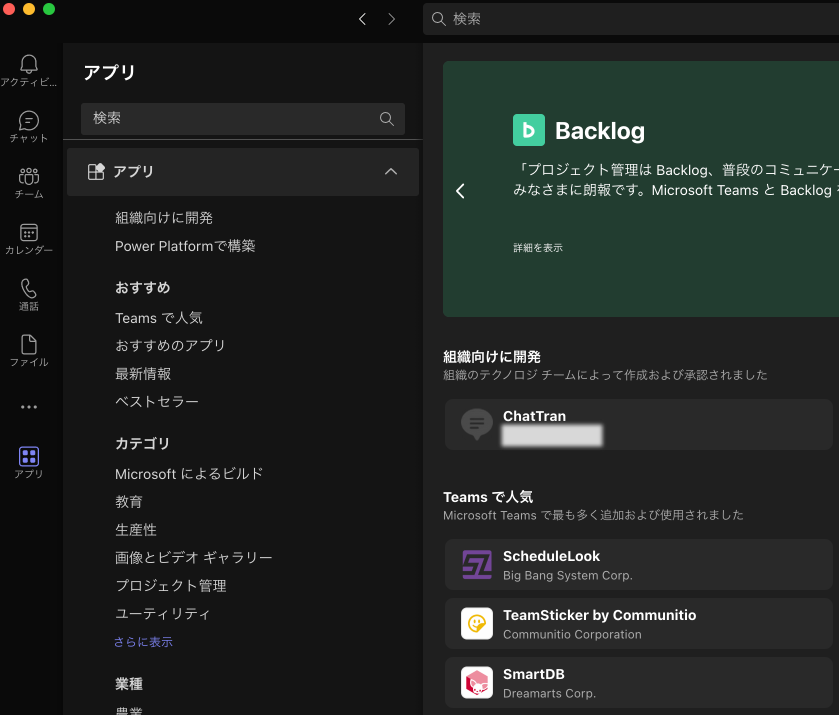
Task: Open the SmartDB app card
Action: [x=638, y=682]
